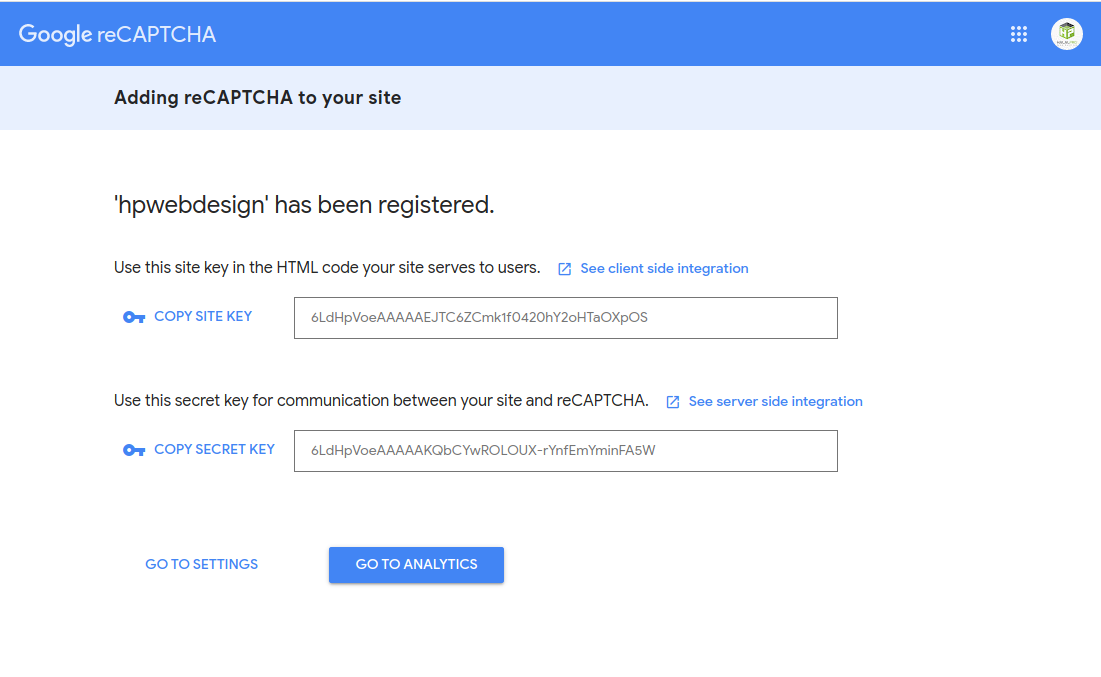Click external-link icon before server side integration
This screenshot has height=677, width=1101.
click(x=673, y=402)
